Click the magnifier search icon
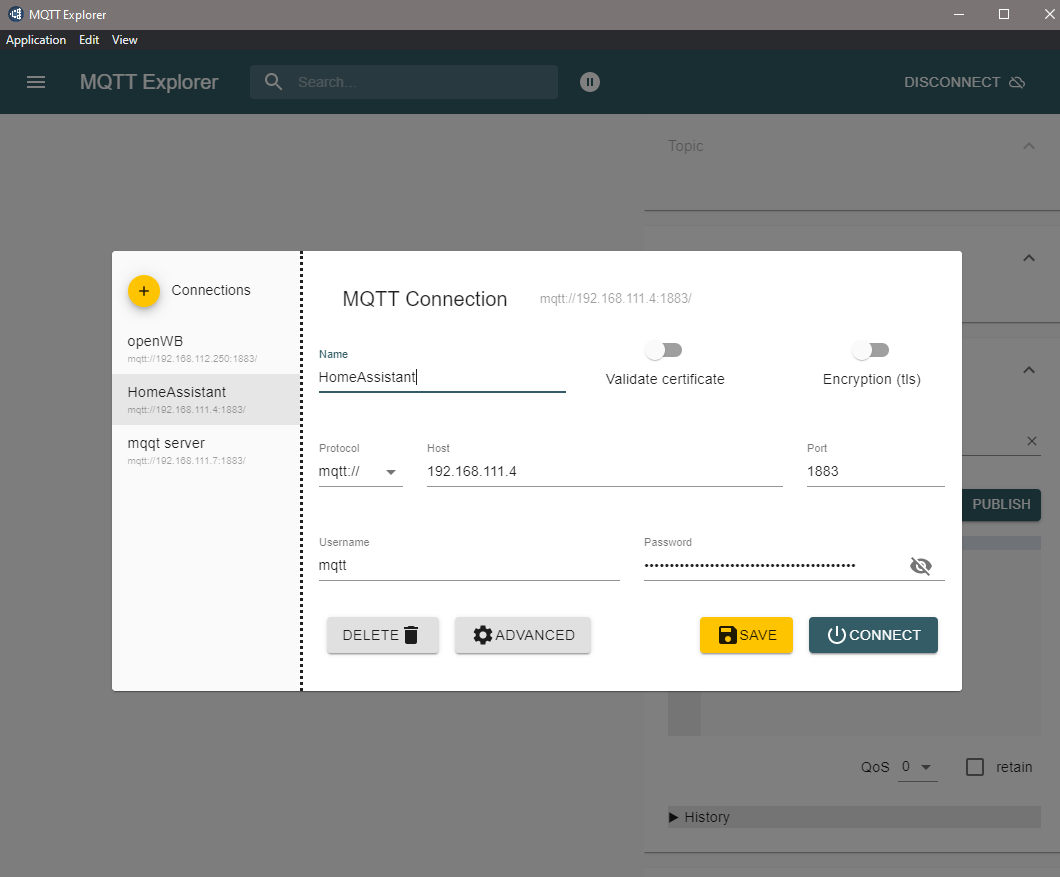 273,82
